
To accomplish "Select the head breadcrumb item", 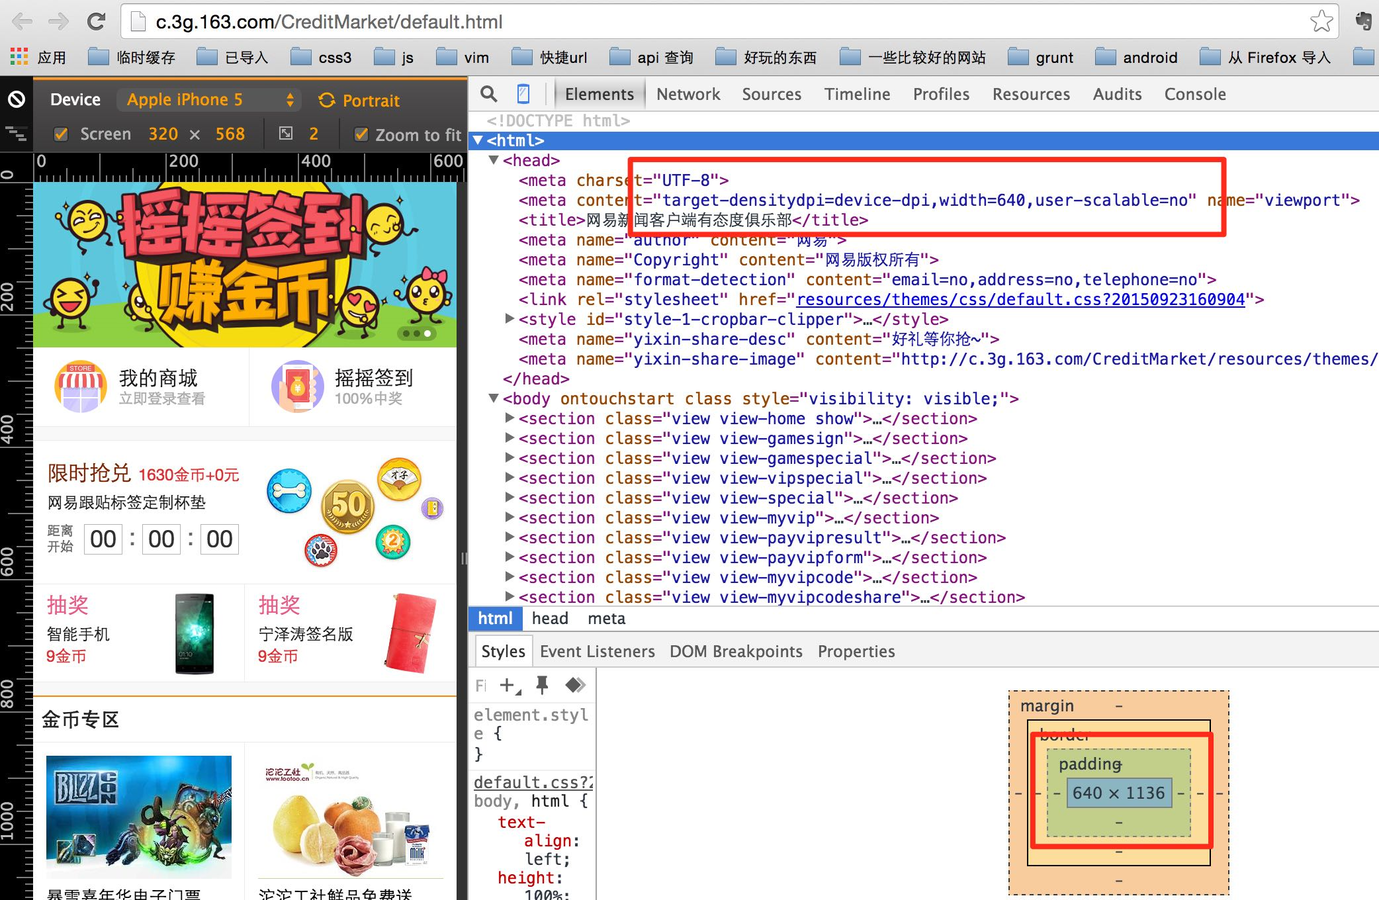I will point(550,619).
